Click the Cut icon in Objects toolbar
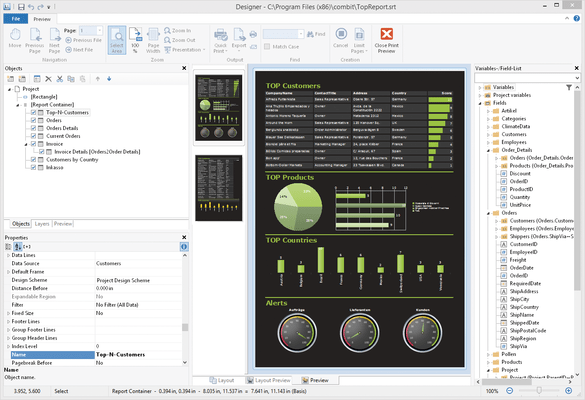Screen dimensions: 585x400 [60, 79]
